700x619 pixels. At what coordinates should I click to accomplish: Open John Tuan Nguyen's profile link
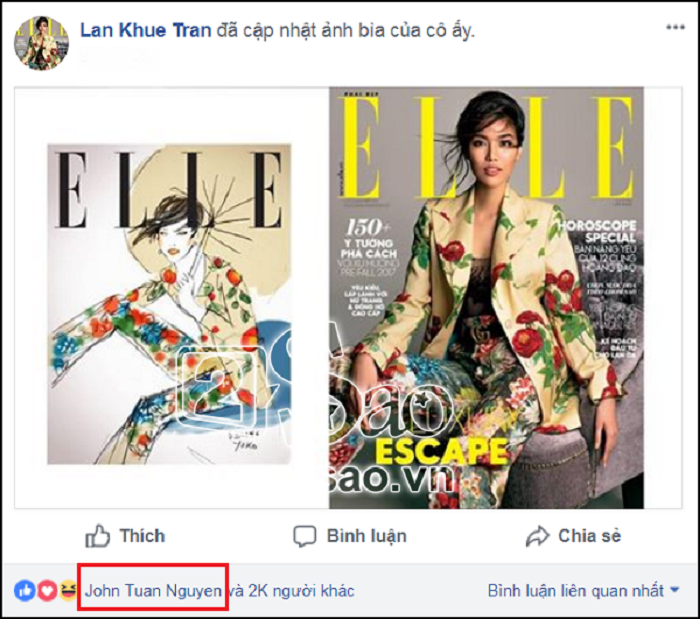click(153, 591)
